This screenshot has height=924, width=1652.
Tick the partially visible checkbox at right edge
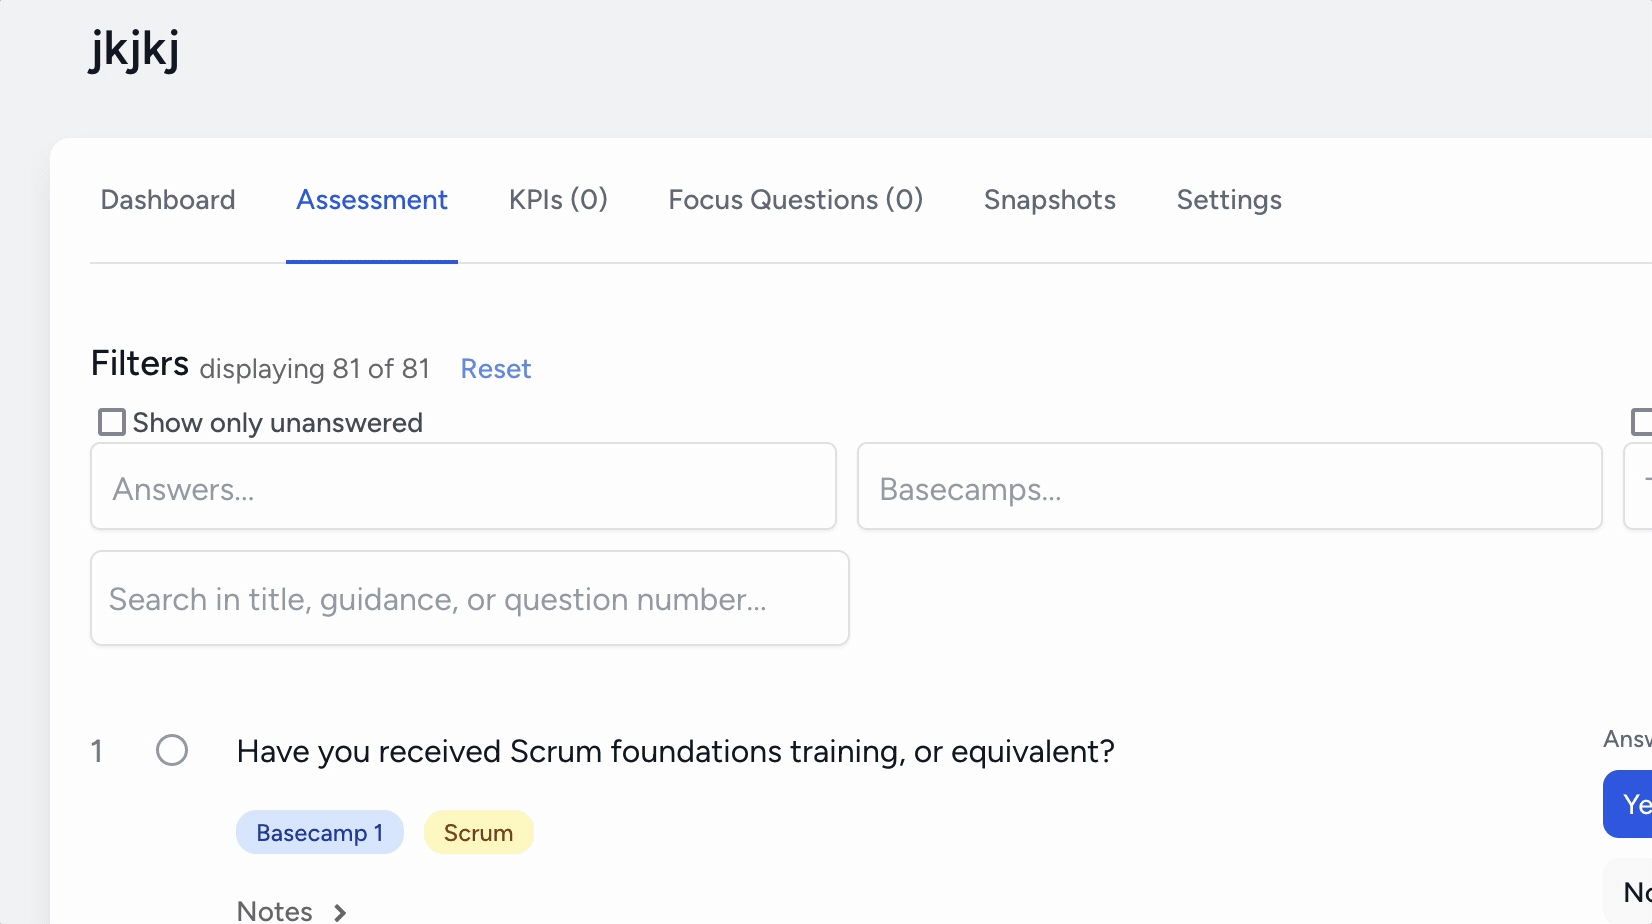point(1642,422)
